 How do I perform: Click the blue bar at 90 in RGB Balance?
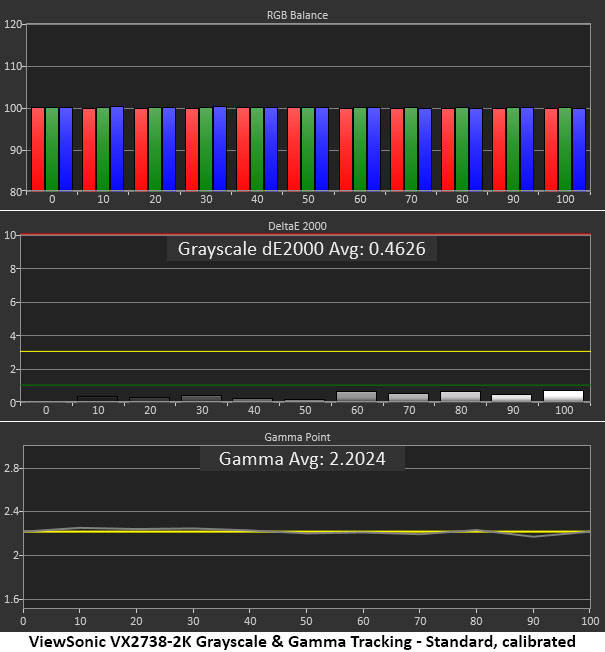click(527, 149)
